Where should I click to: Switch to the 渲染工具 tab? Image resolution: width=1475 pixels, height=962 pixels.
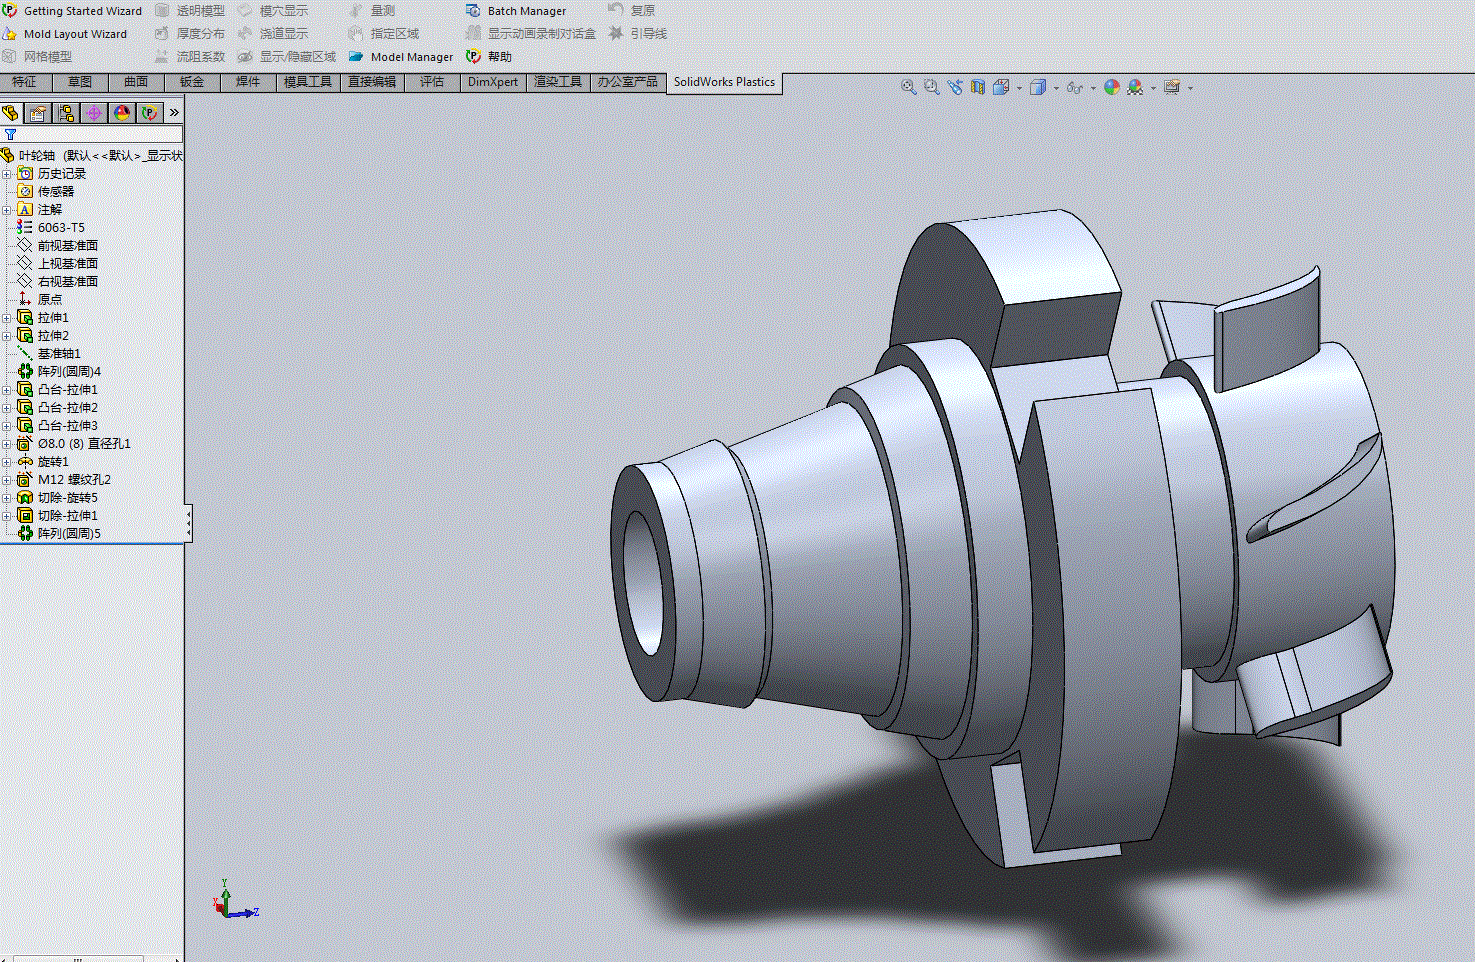pos(558,82)
